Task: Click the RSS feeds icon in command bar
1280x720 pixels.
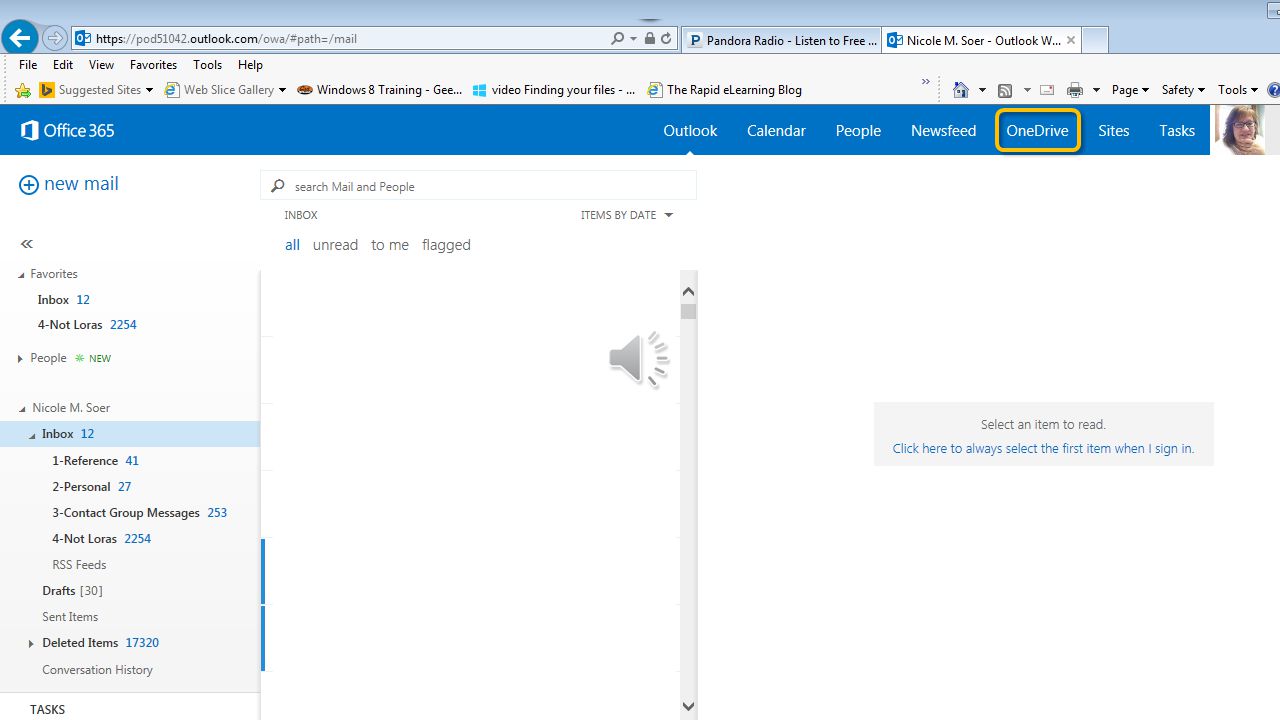Action: point(1005,90)
